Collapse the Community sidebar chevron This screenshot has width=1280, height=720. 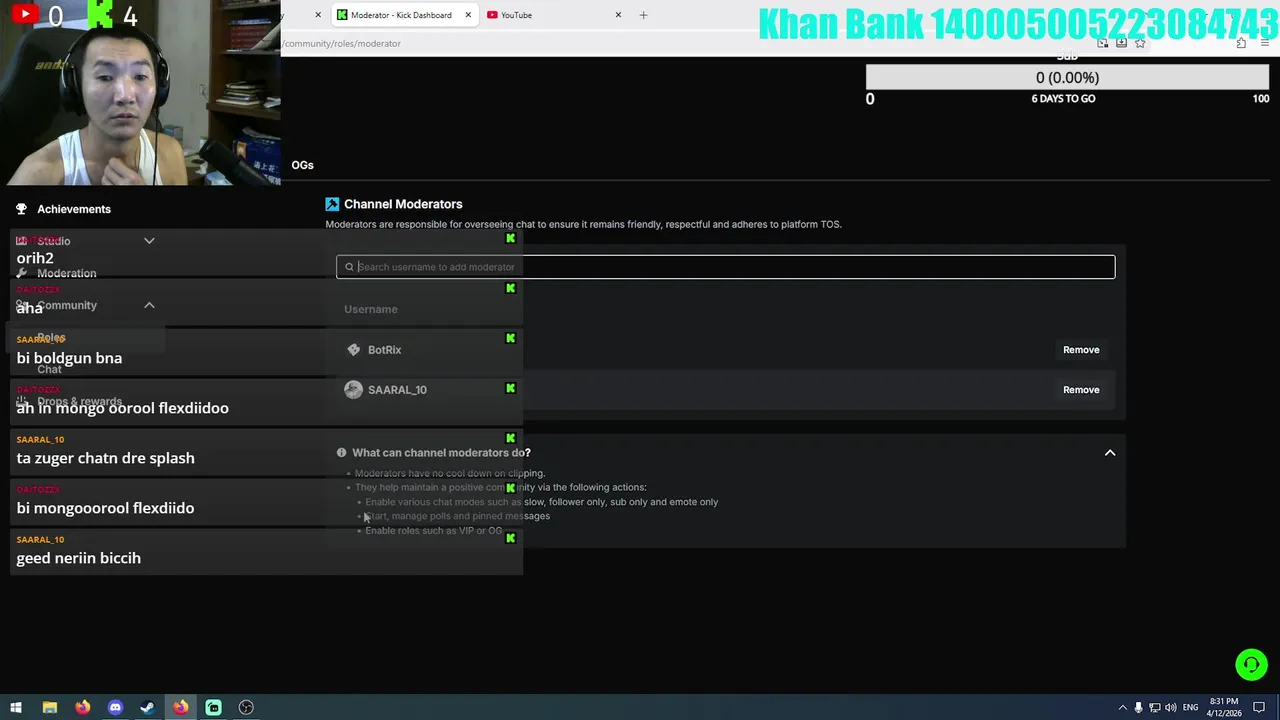pyautogui.click(x=149, y=305)
